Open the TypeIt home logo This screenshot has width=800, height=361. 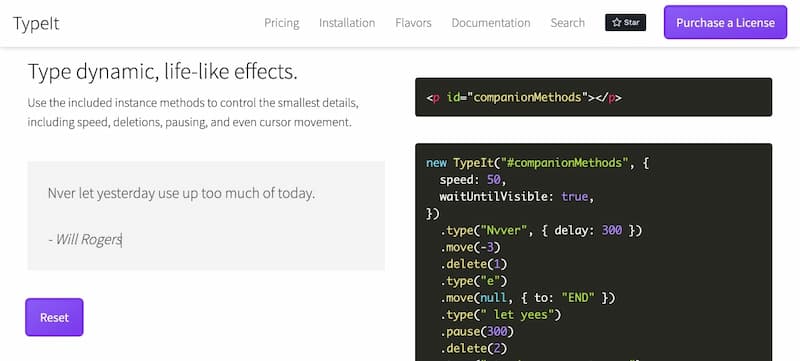(x=36, y=23)
